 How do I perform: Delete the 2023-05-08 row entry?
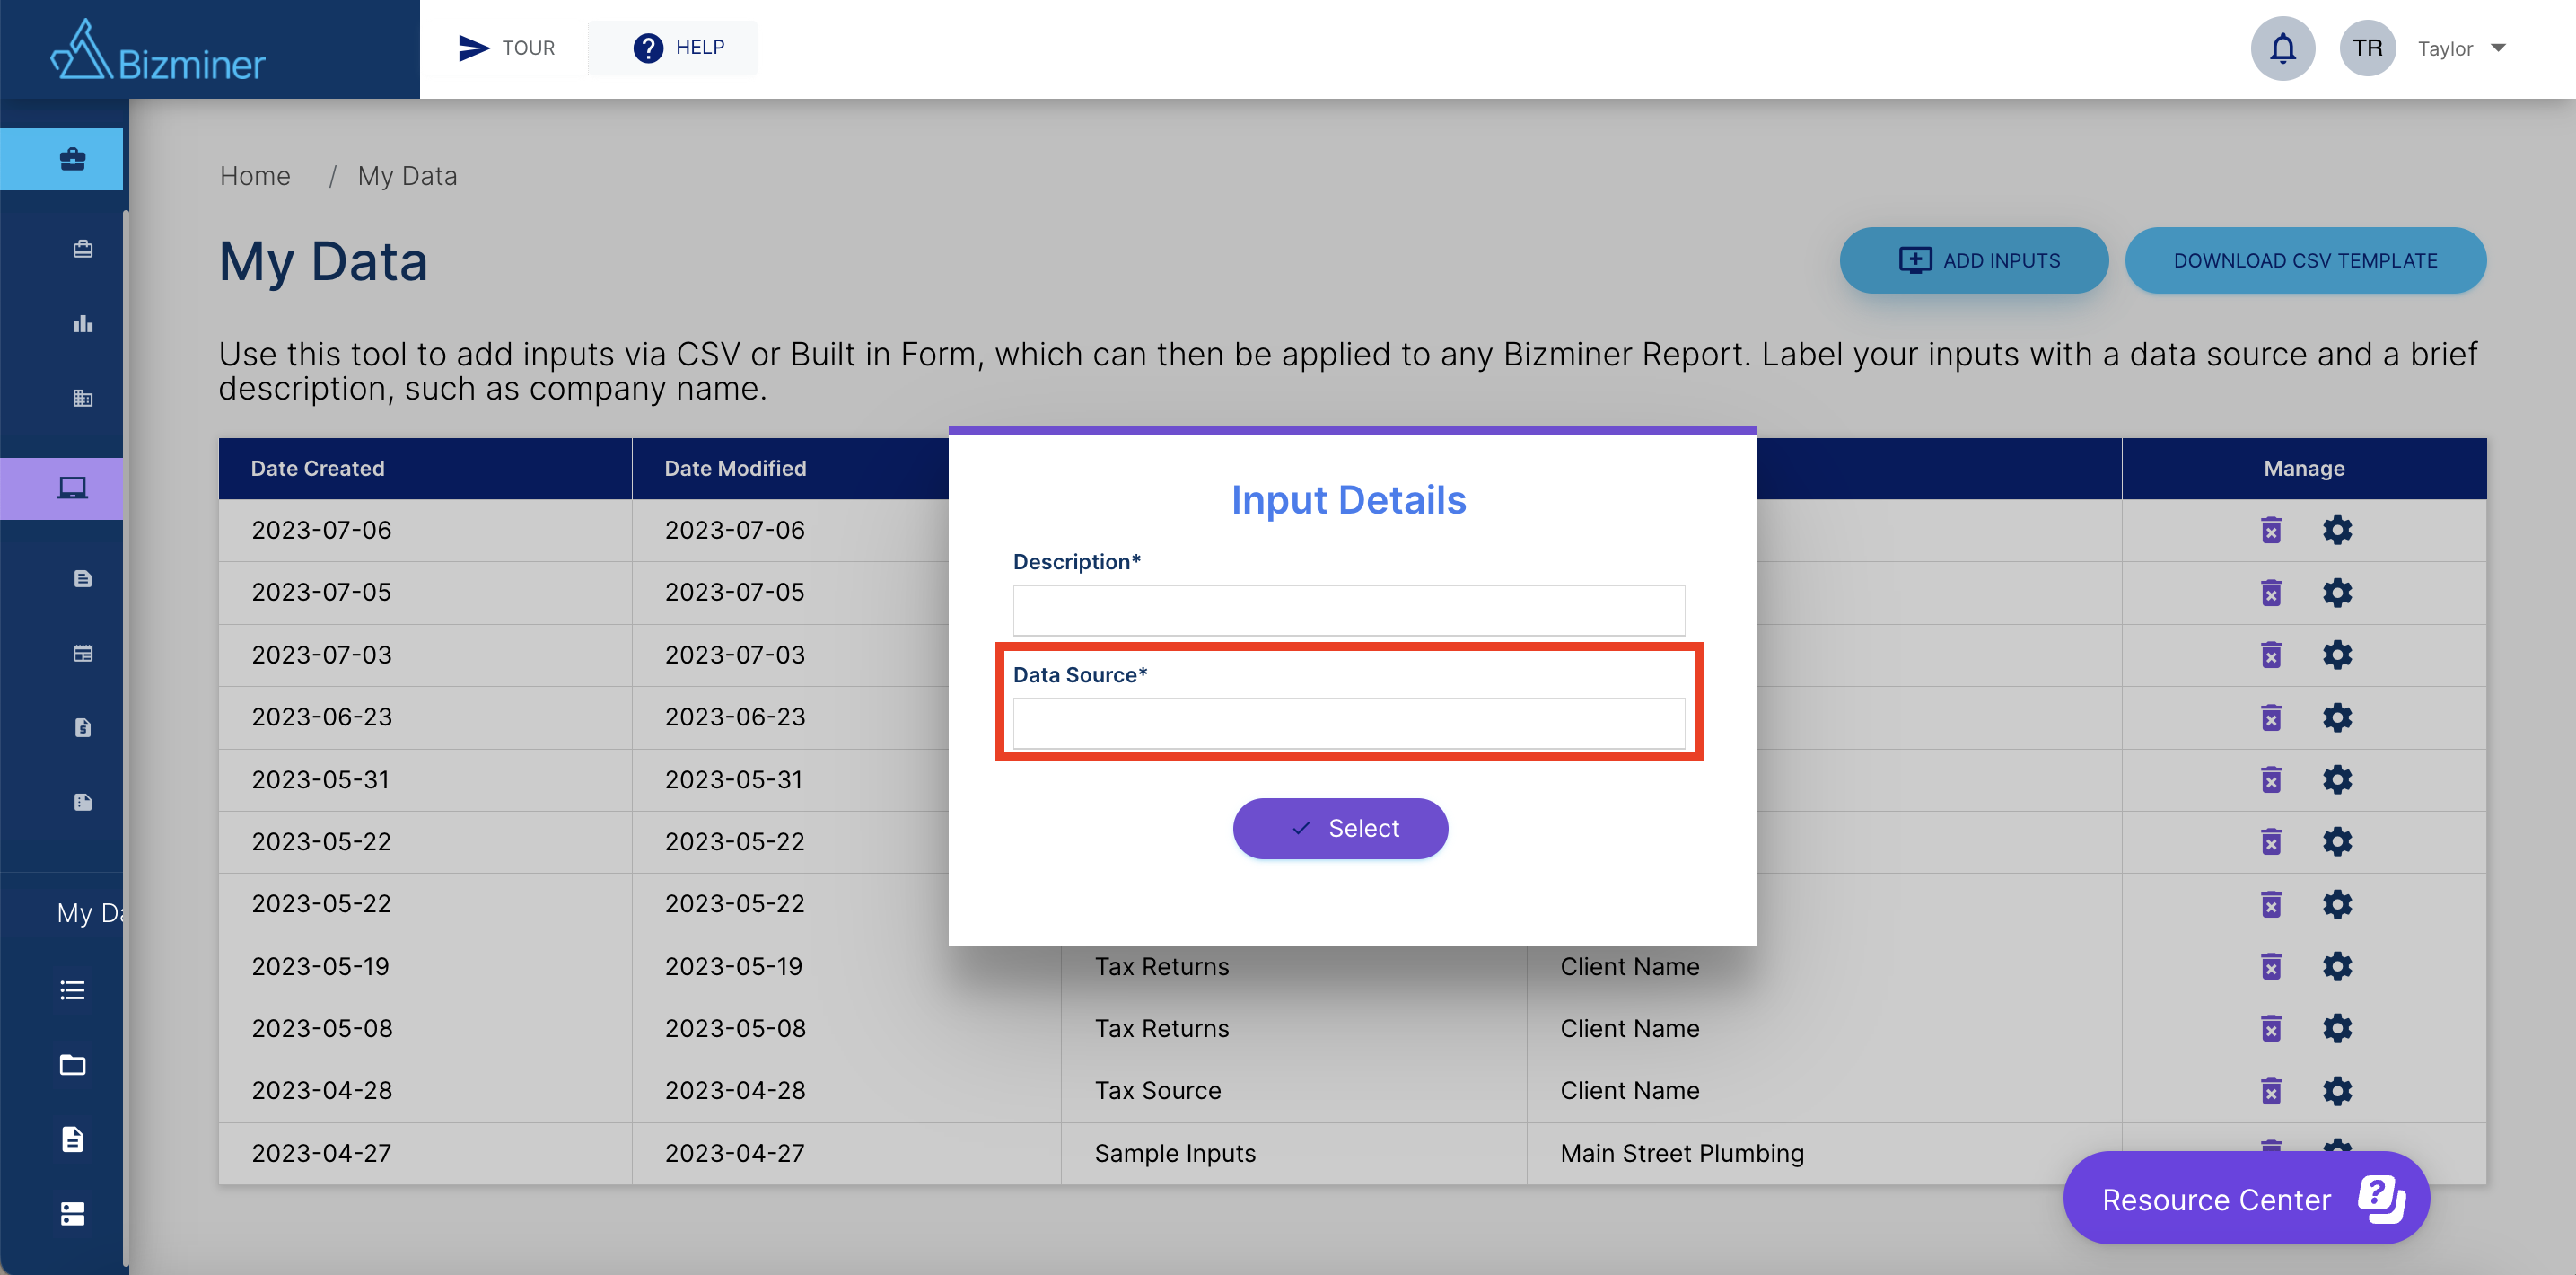[2271, 1028]
